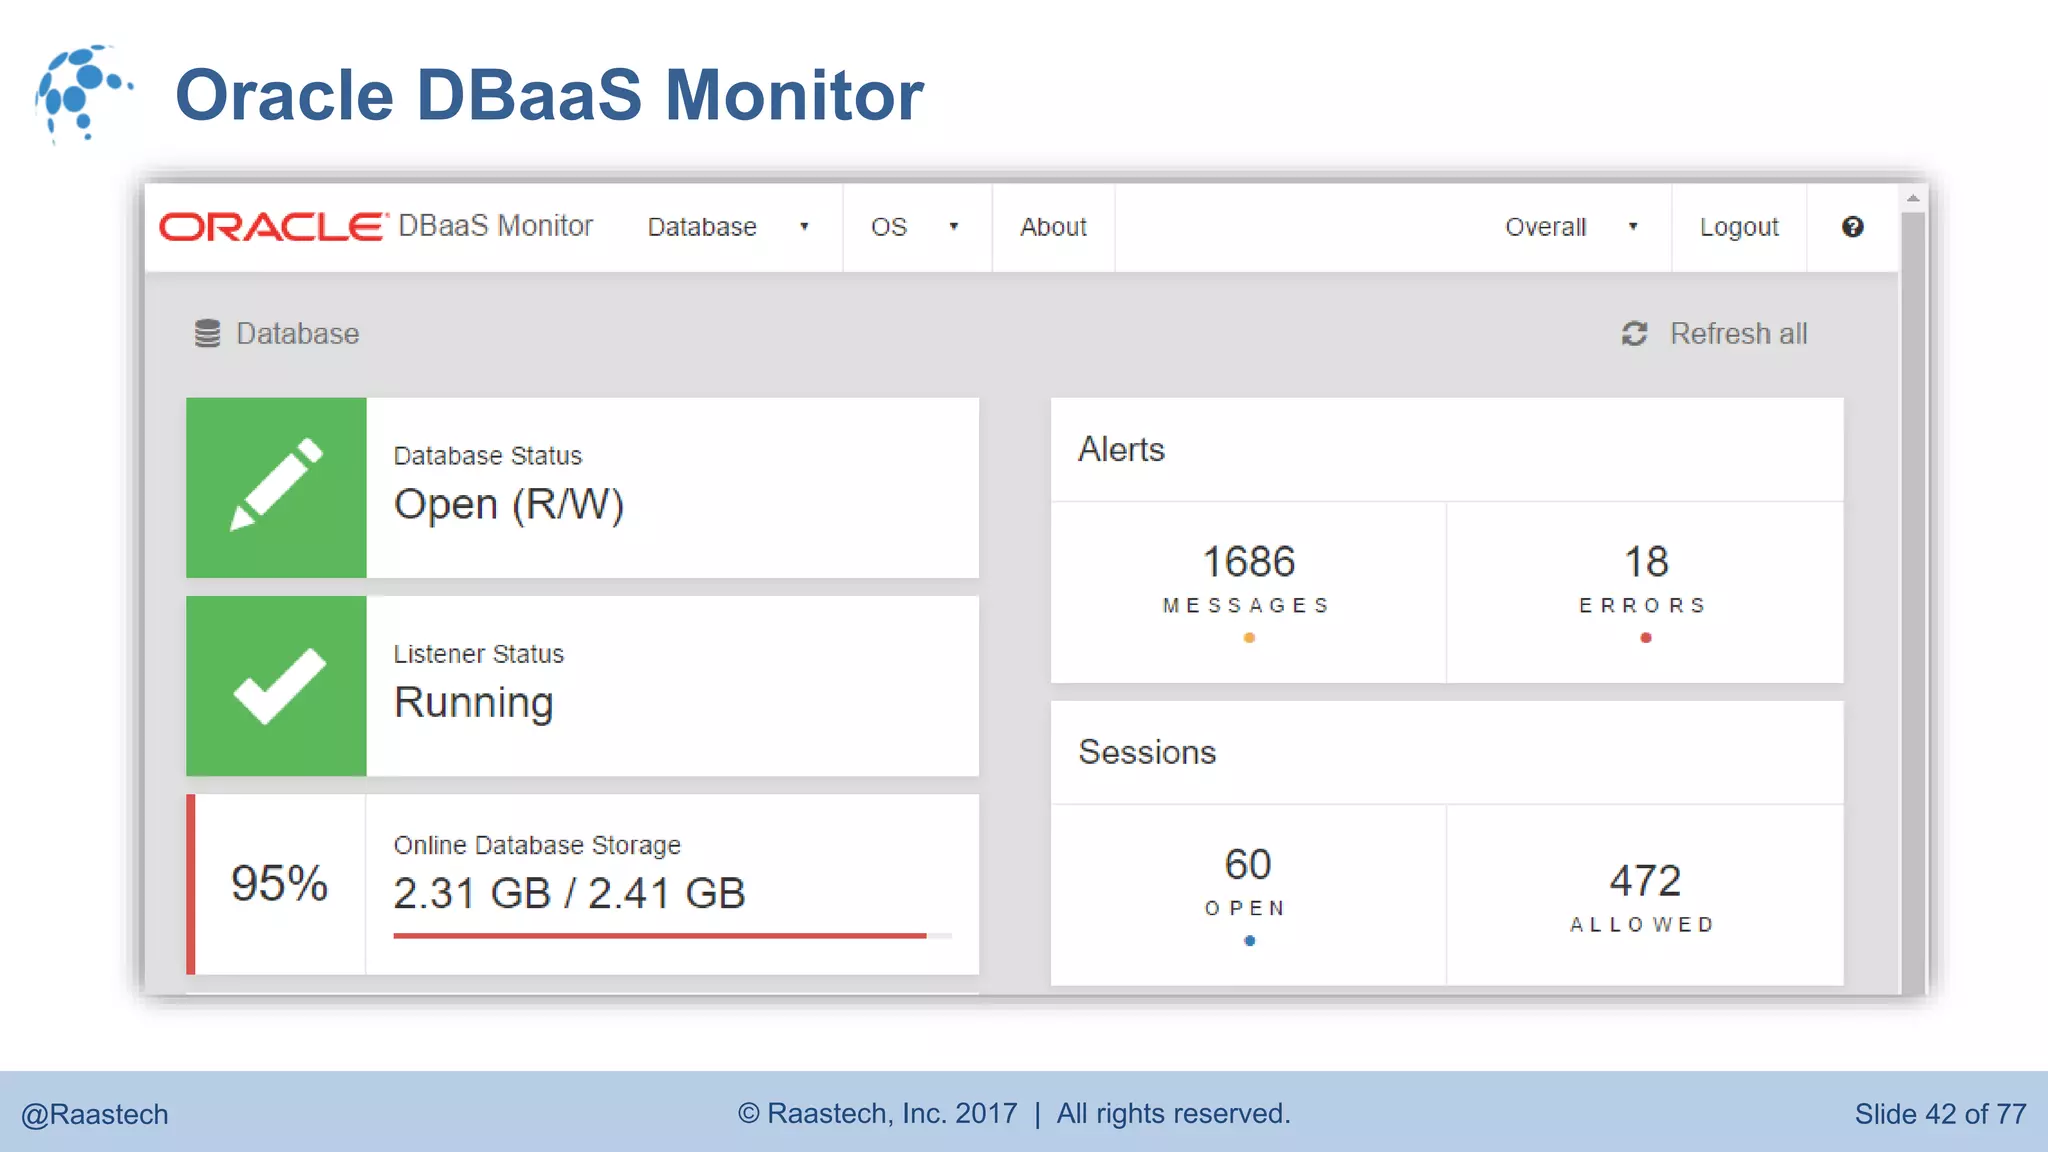Click the orange dot under Messages

(x=1249, y=638)
